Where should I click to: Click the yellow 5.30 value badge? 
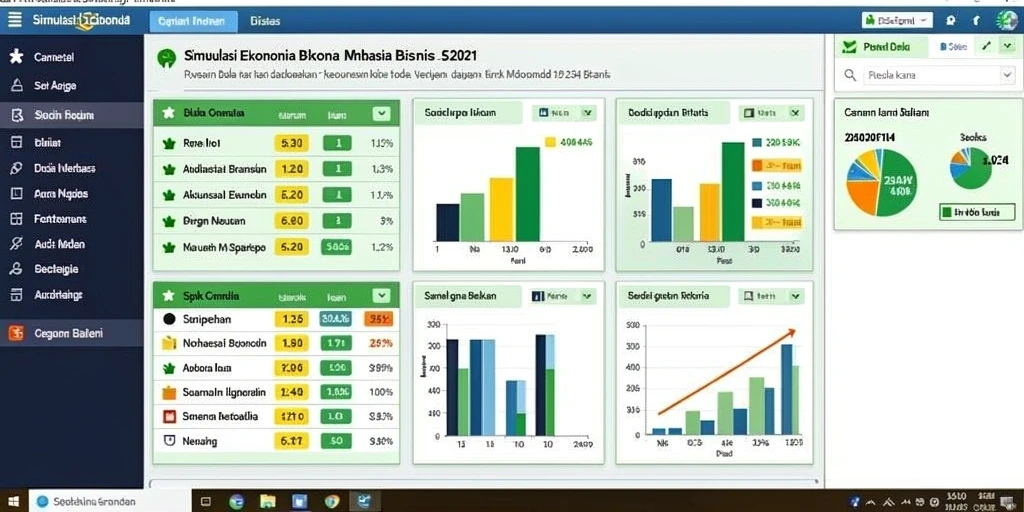tap(291, 144)
